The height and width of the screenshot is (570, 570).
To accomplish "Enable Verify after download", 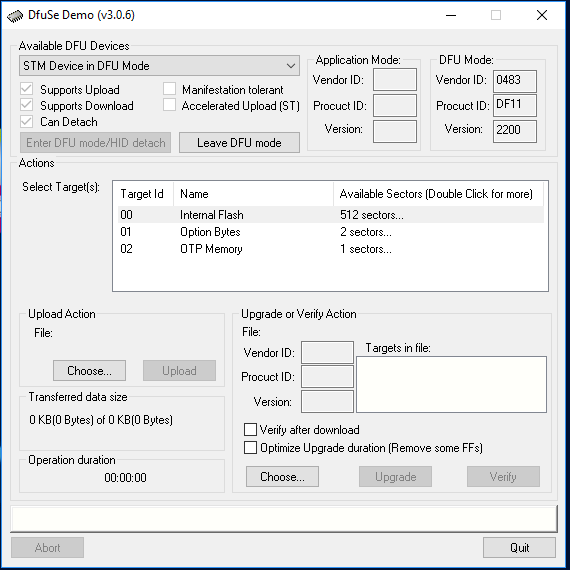I will tap(250, 429).
